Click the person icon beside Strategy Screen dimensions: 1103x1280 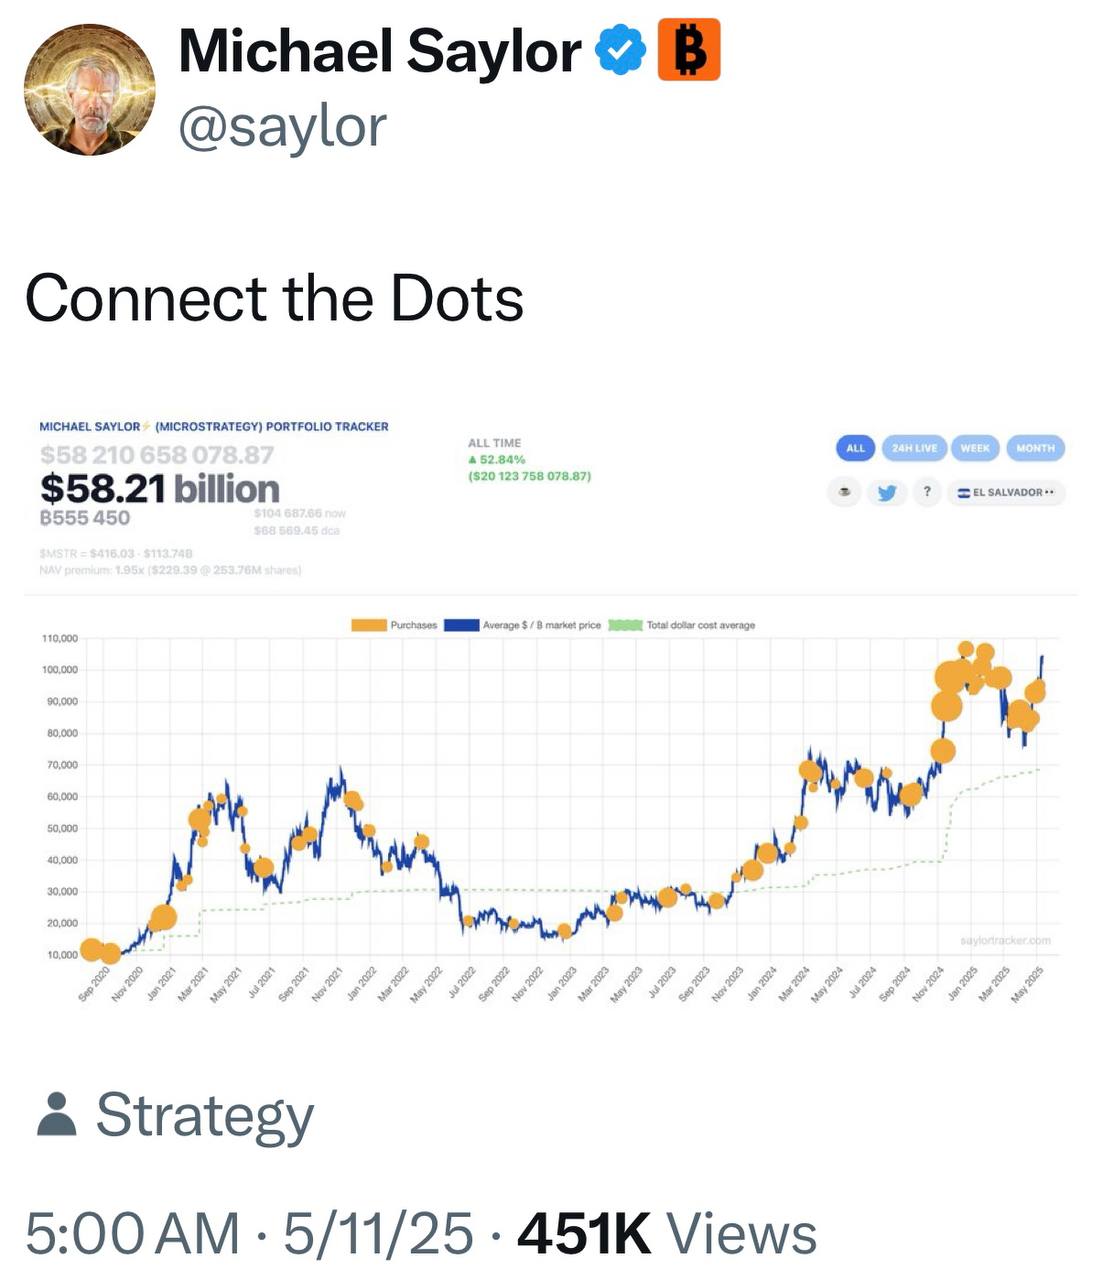(56, 1114)
